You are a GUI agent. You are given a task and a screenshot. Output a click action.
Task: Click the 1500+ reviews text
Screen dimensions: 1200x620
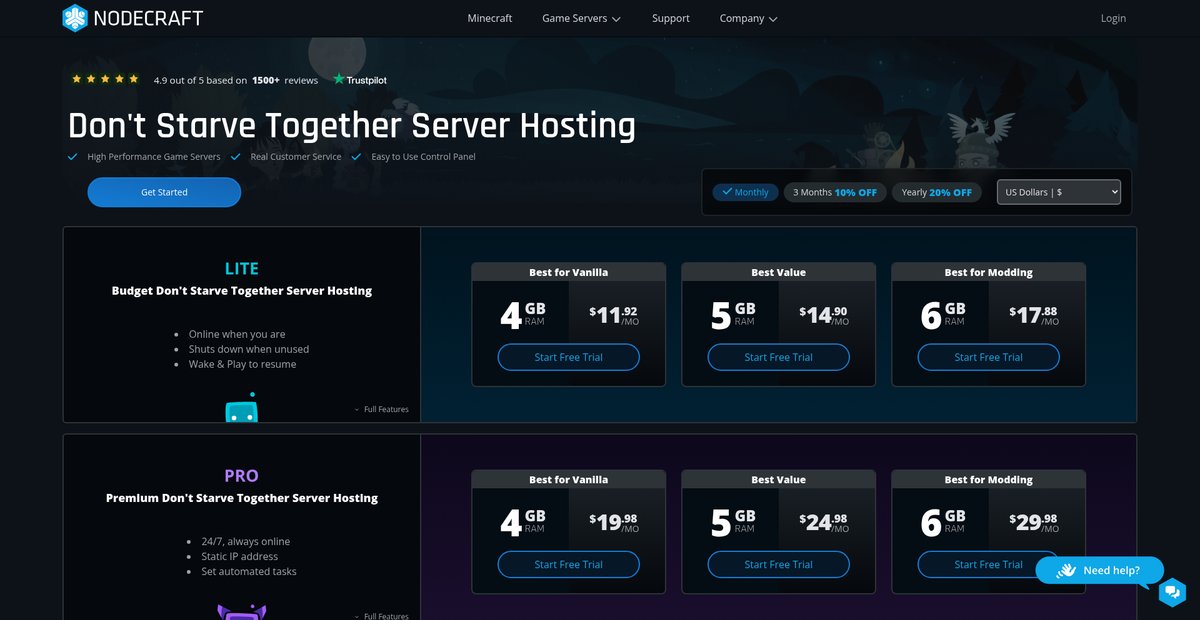(x=285, y=80)
